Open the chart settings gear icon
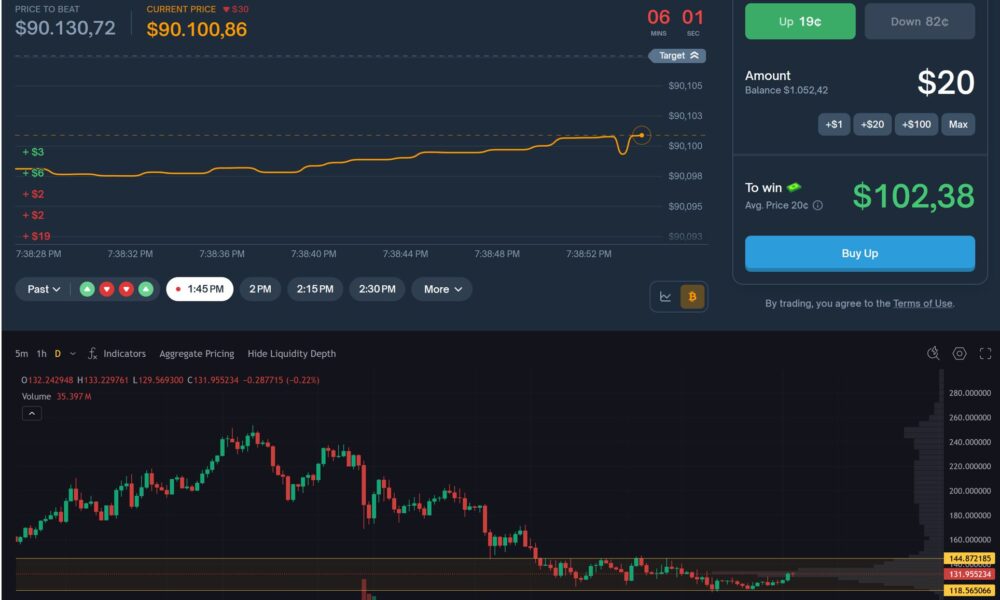 (x=958, y=353)
